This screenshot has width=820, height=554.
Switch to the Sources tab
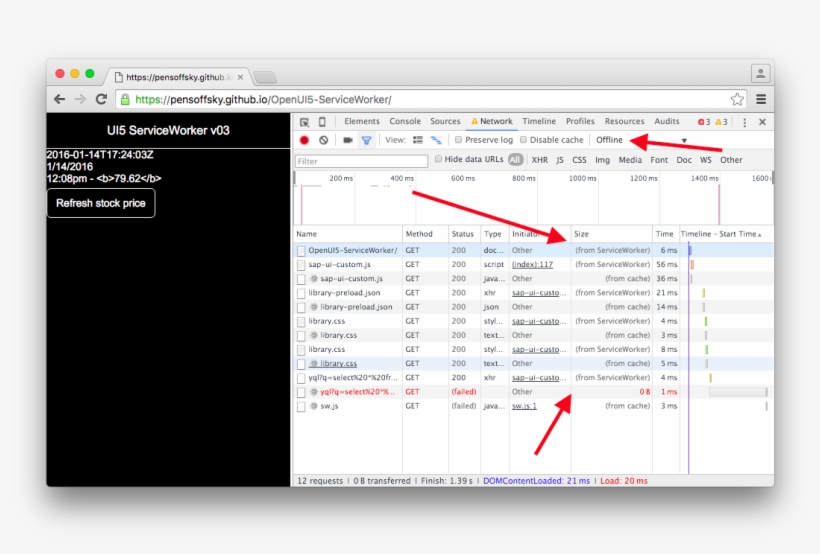point(445,121)
